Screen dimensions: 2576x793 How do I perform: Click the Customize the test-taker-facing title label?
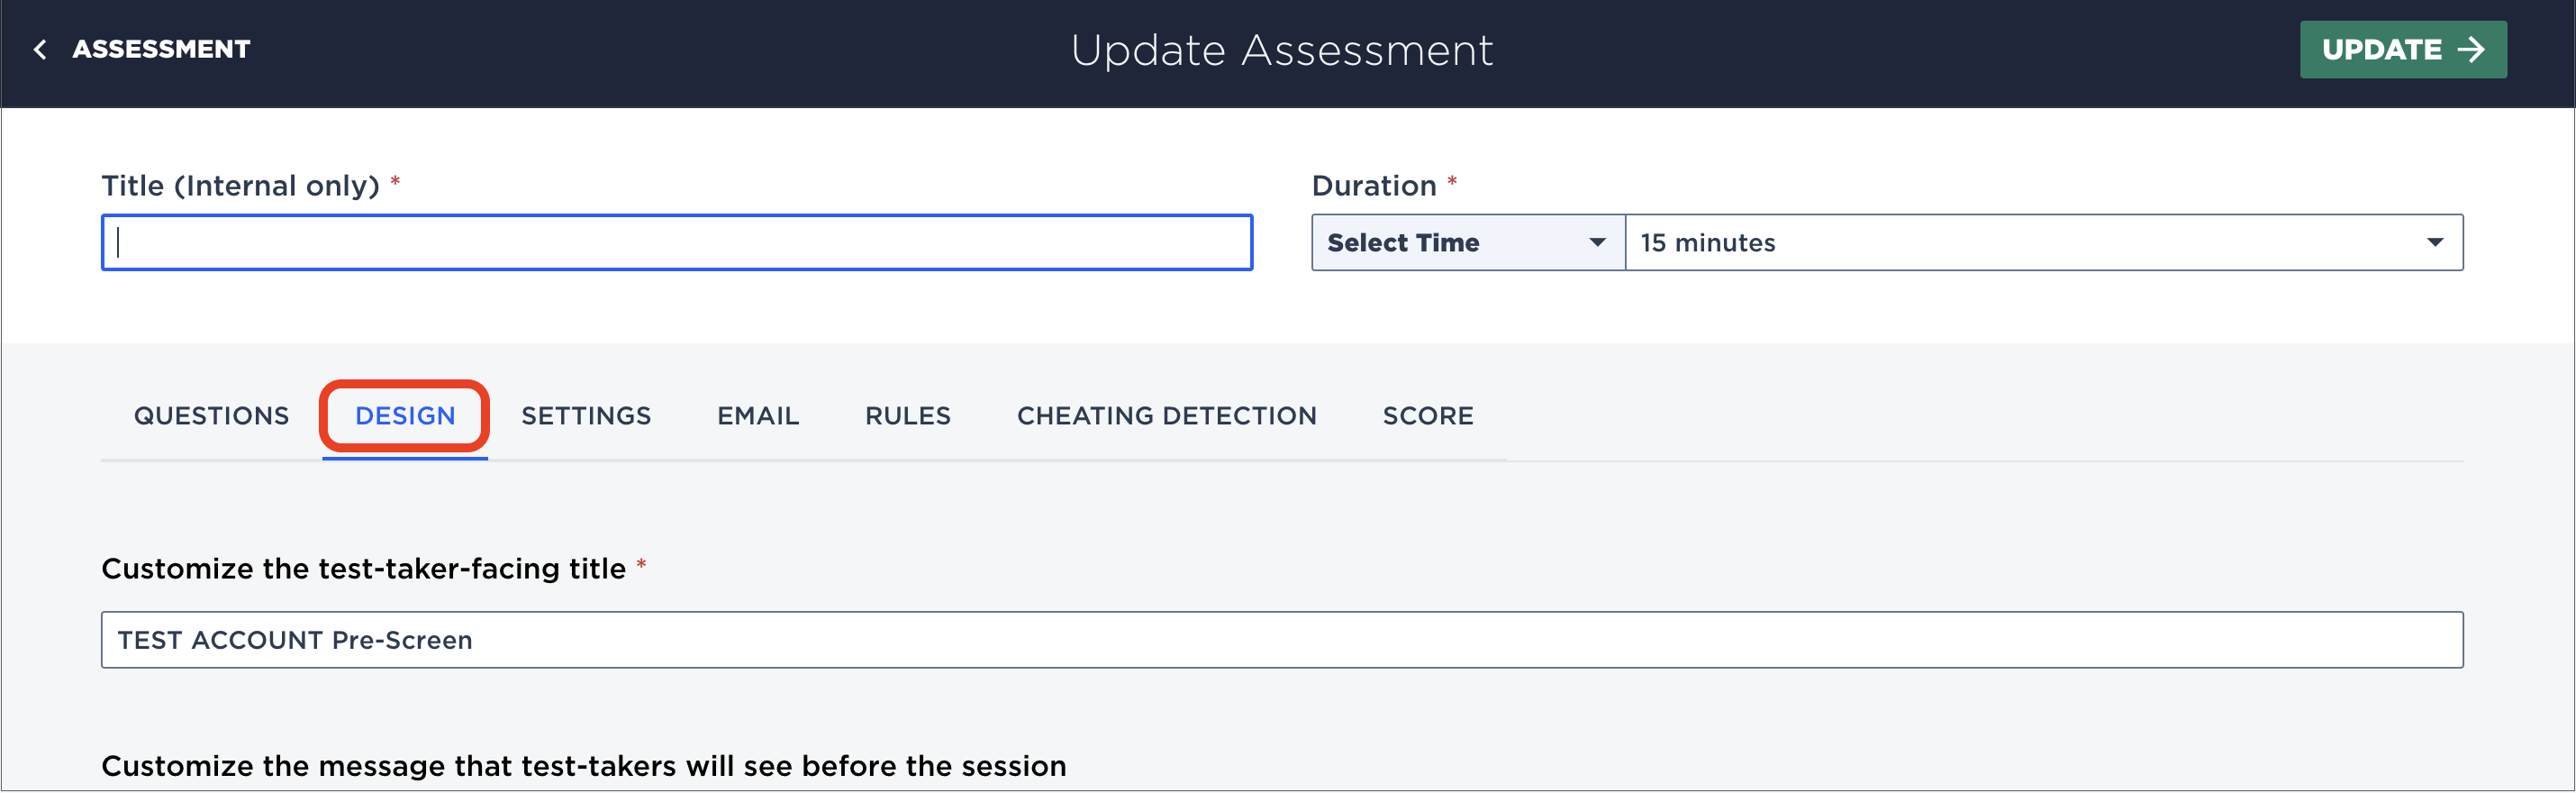[x=363, y=568]
